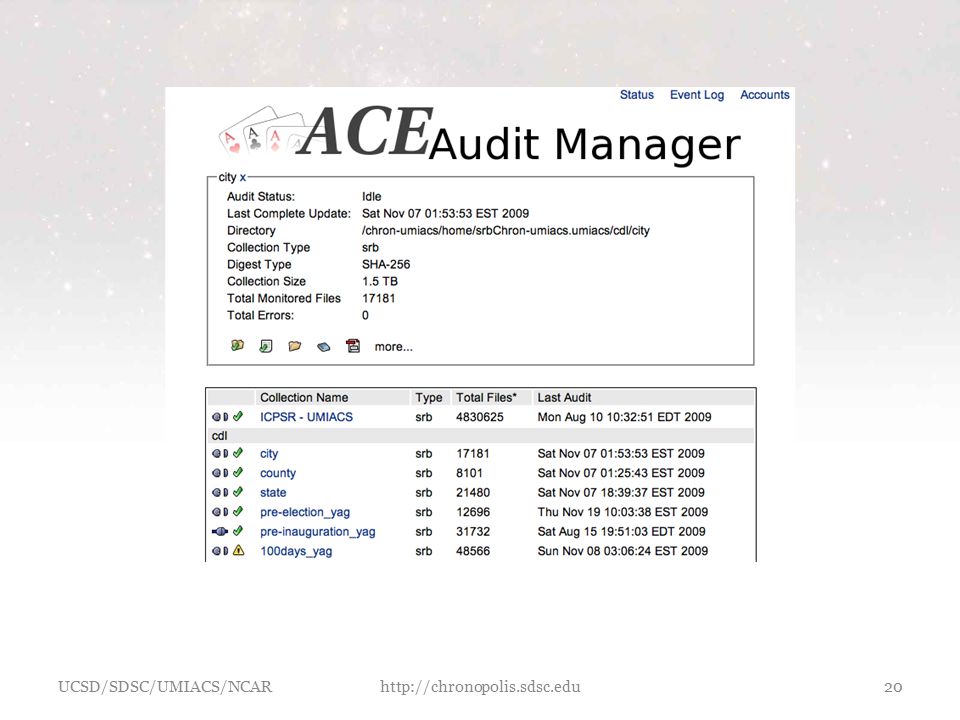Click the 'Sat Aug 15 19:51:03 EDT 2009' audit date
The image size is (960, 720).
pos(621,532)
